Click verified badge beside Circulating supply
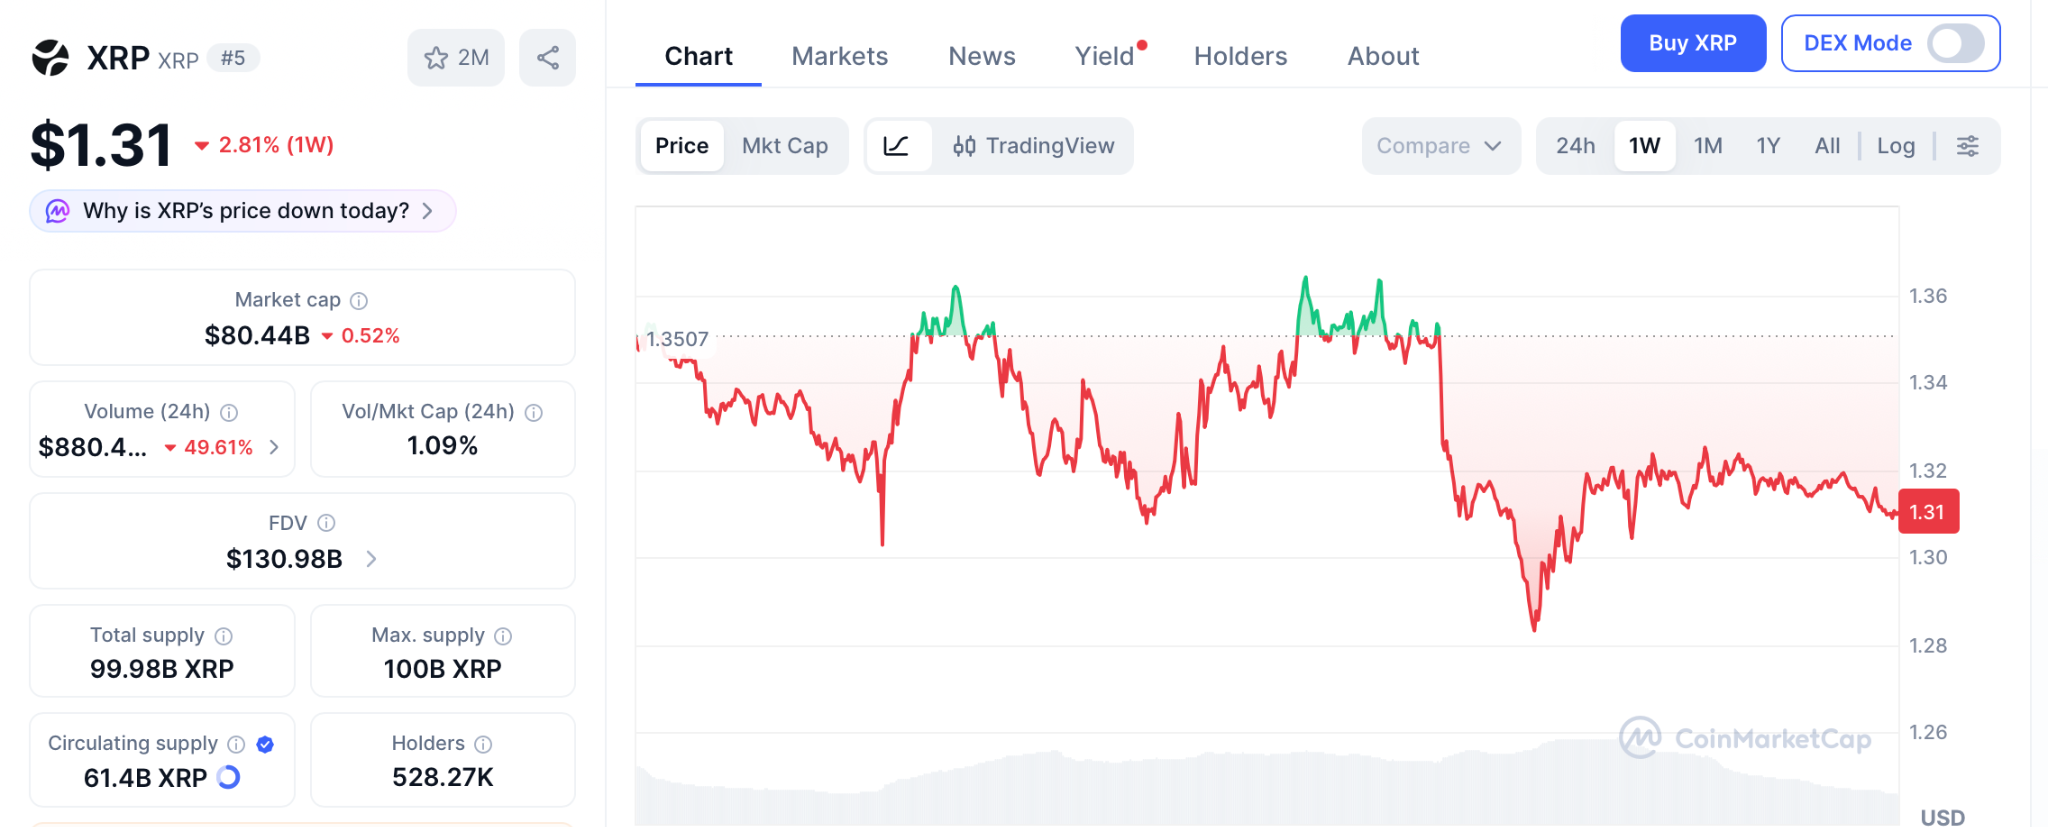The height and width of the screenshot is (827, 2048). (265, 743)
